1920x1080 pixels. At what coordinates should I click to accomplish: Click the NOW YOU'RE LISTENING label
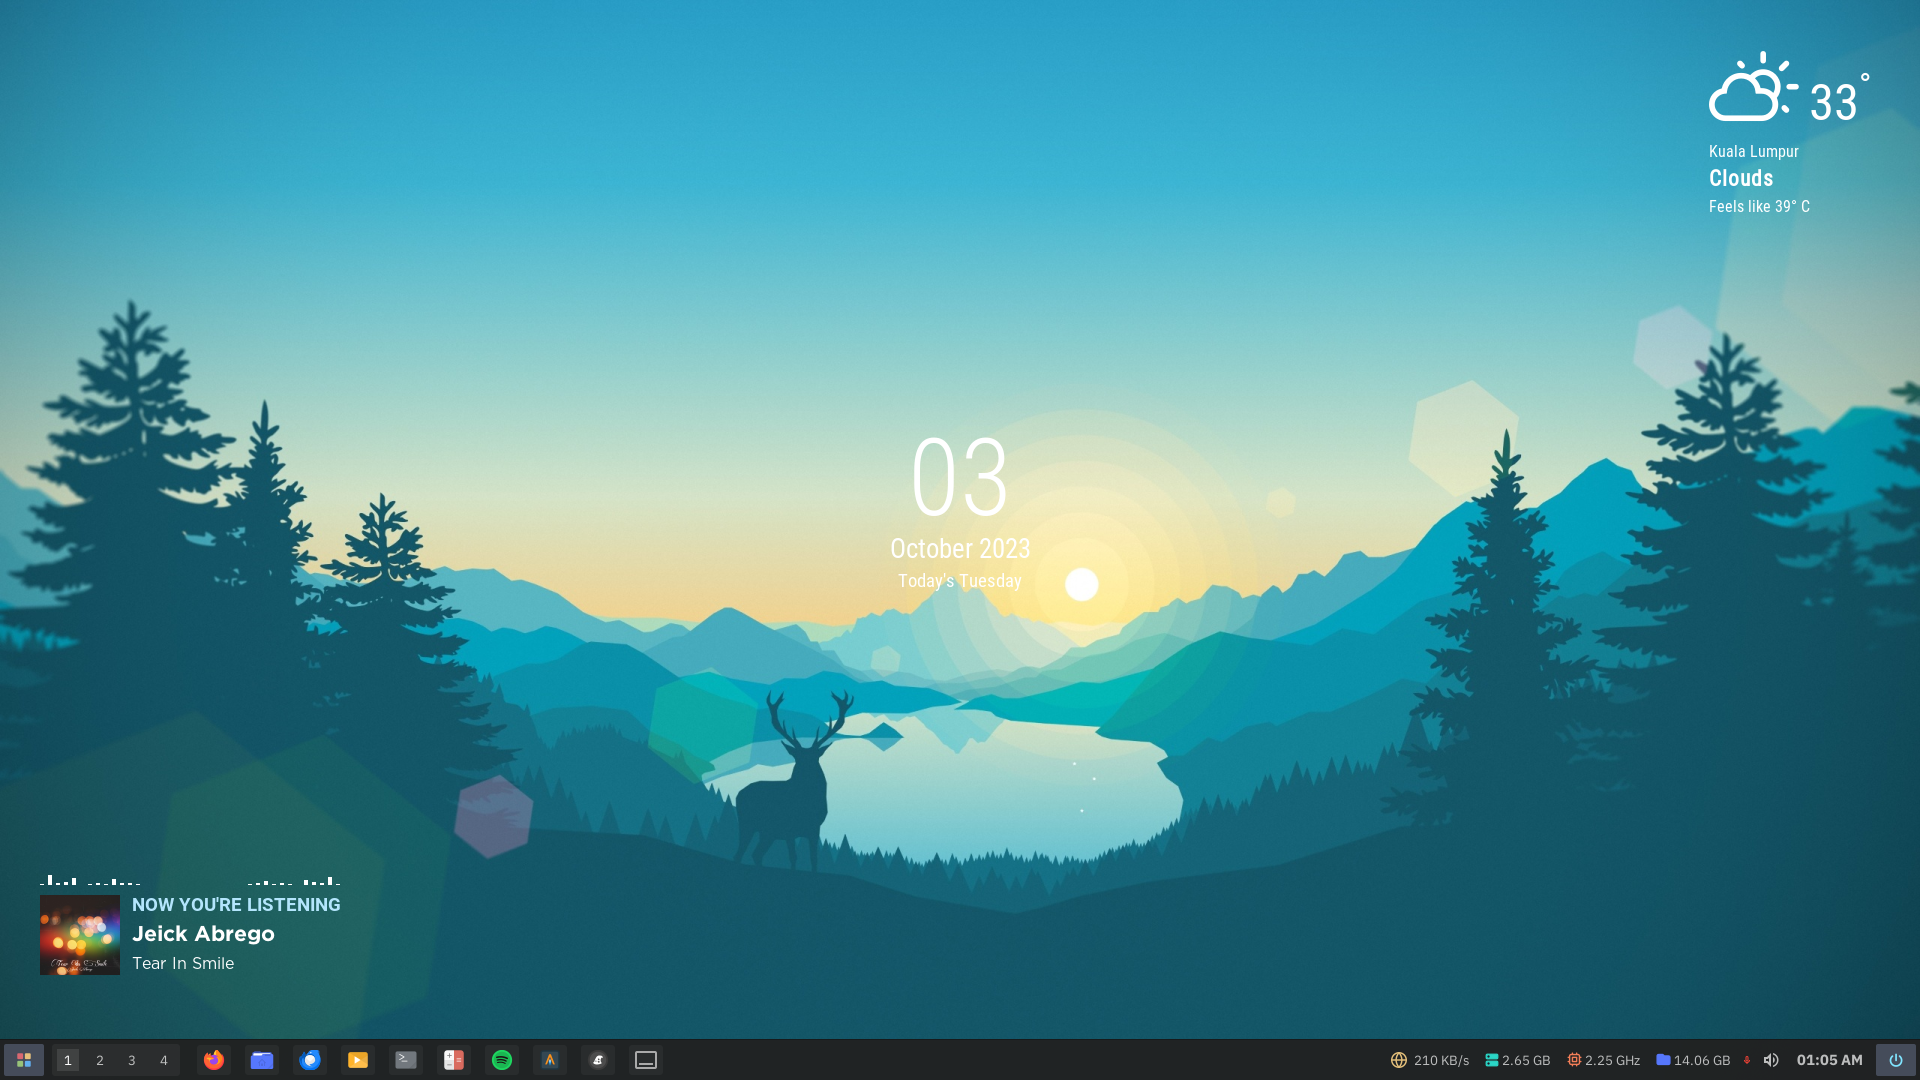click(236, 905)
